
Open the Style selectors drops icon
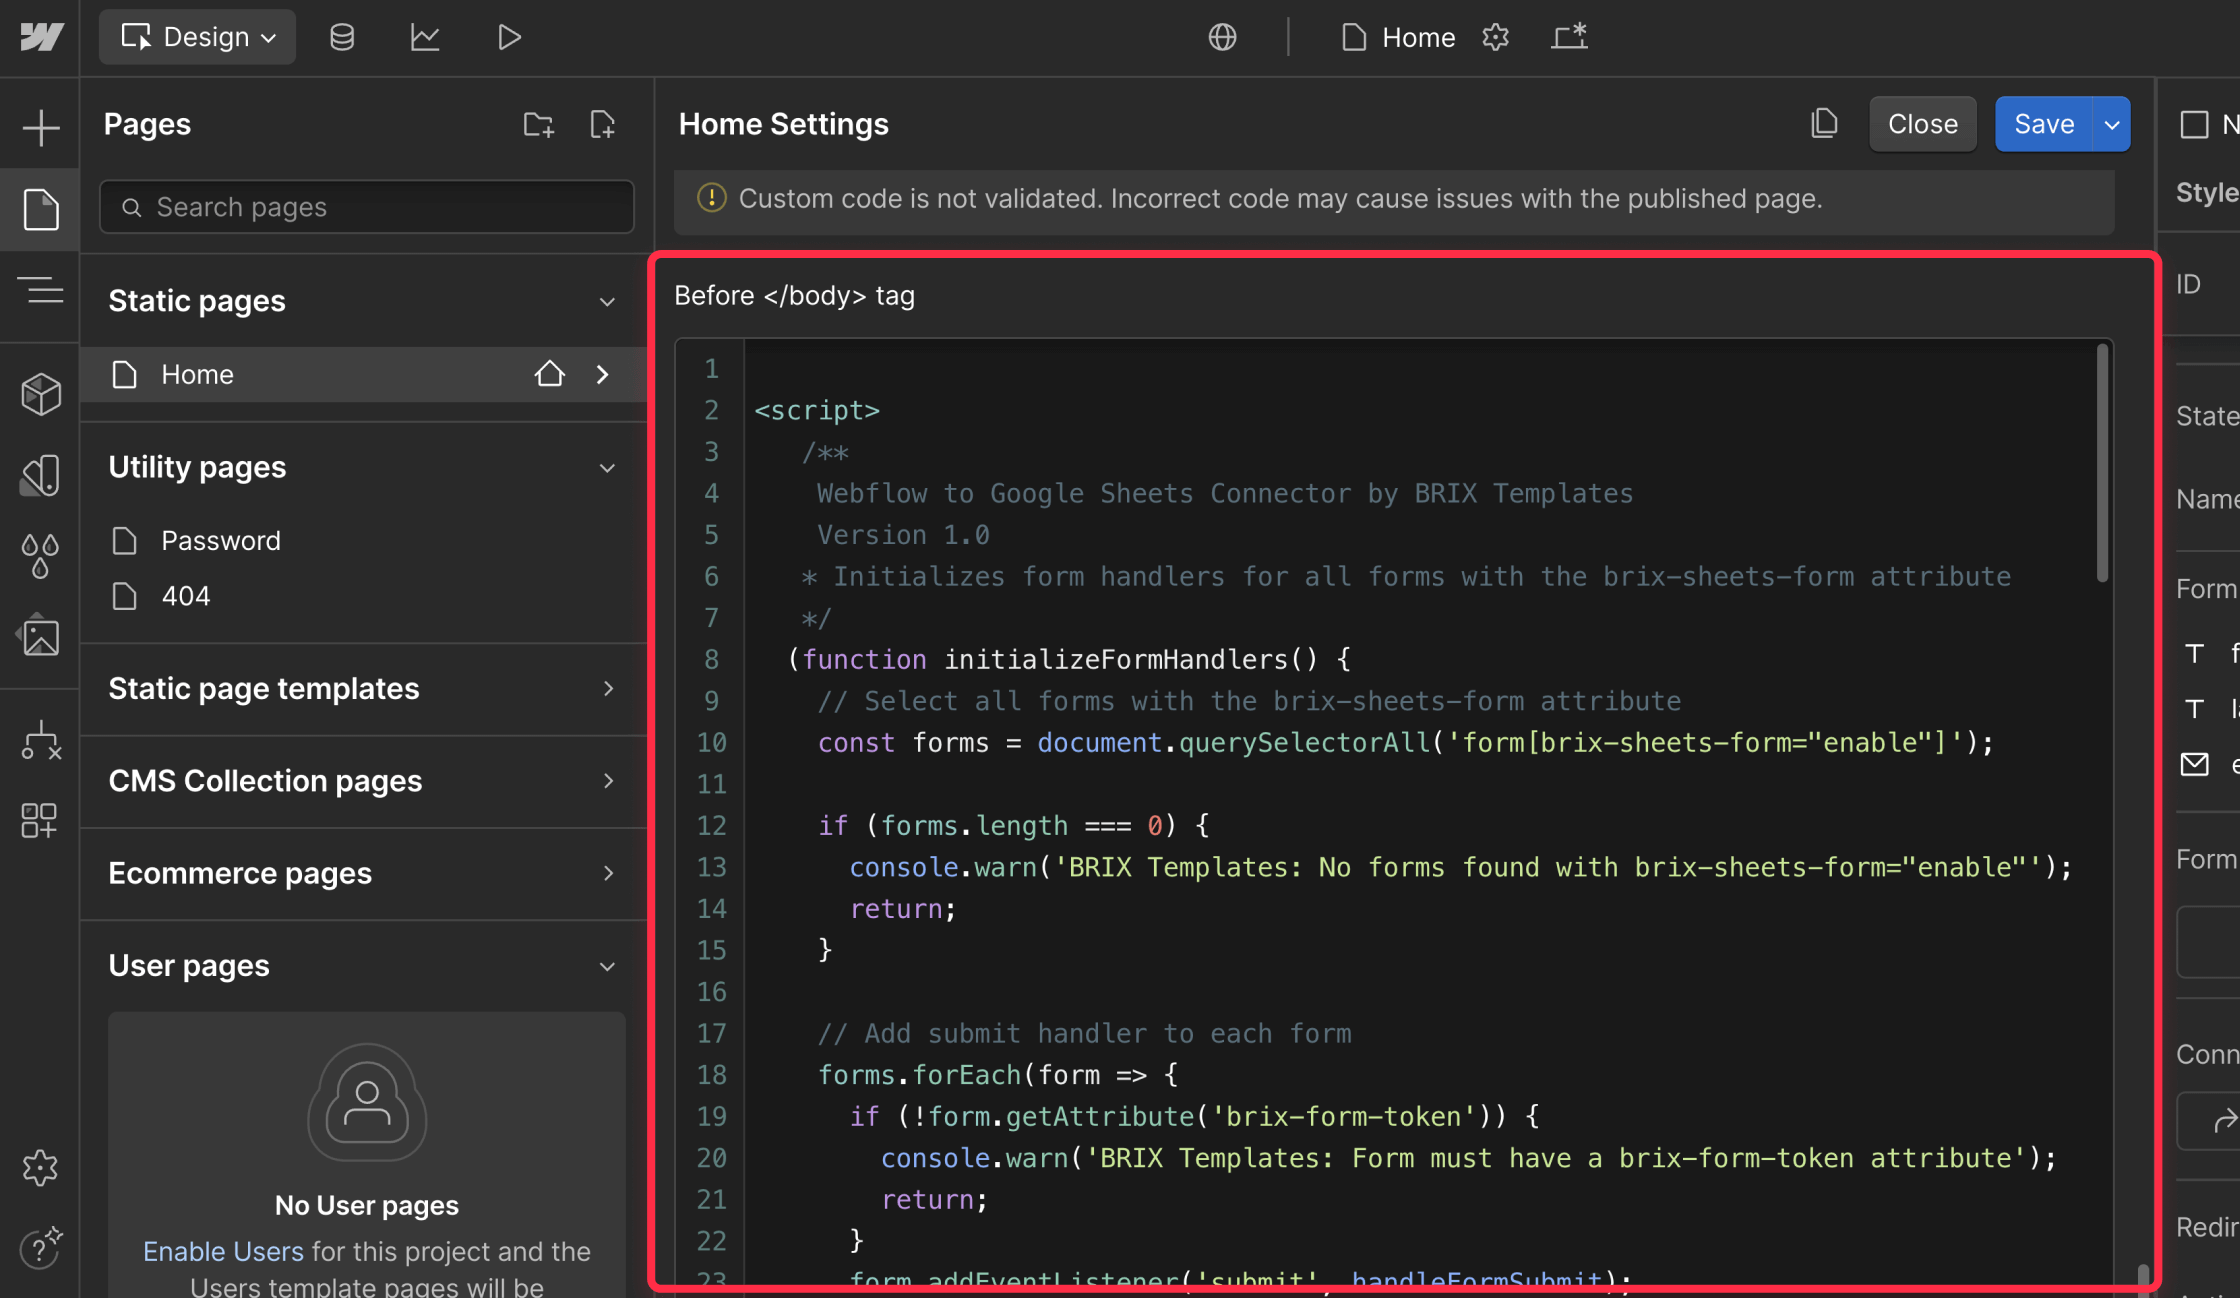40,555
